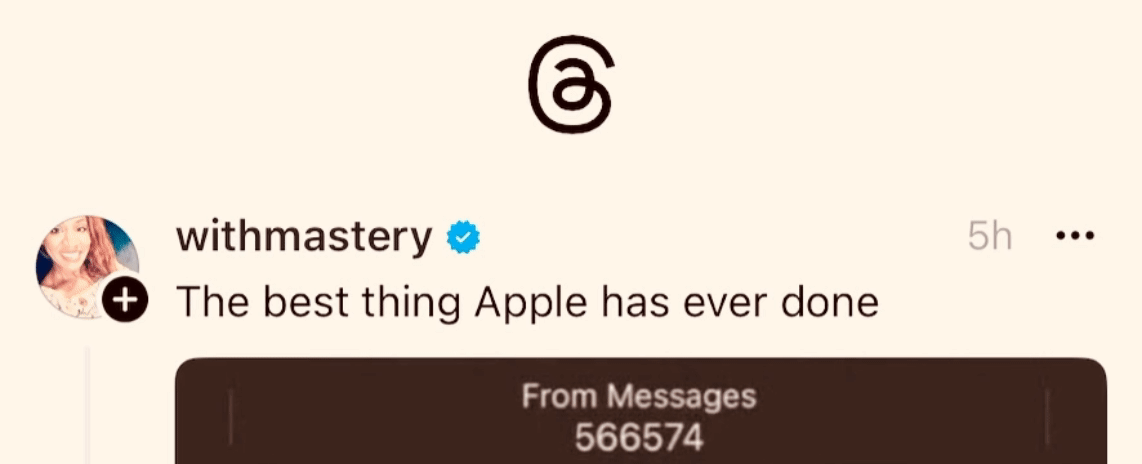Open the attached dark screenshot image
The image size is (1142, 464).
641,411
